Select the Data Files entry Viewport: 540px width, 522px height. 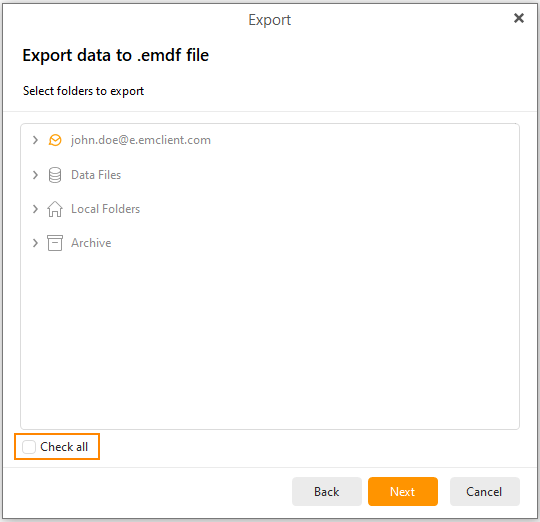click(x=96, y=175)
